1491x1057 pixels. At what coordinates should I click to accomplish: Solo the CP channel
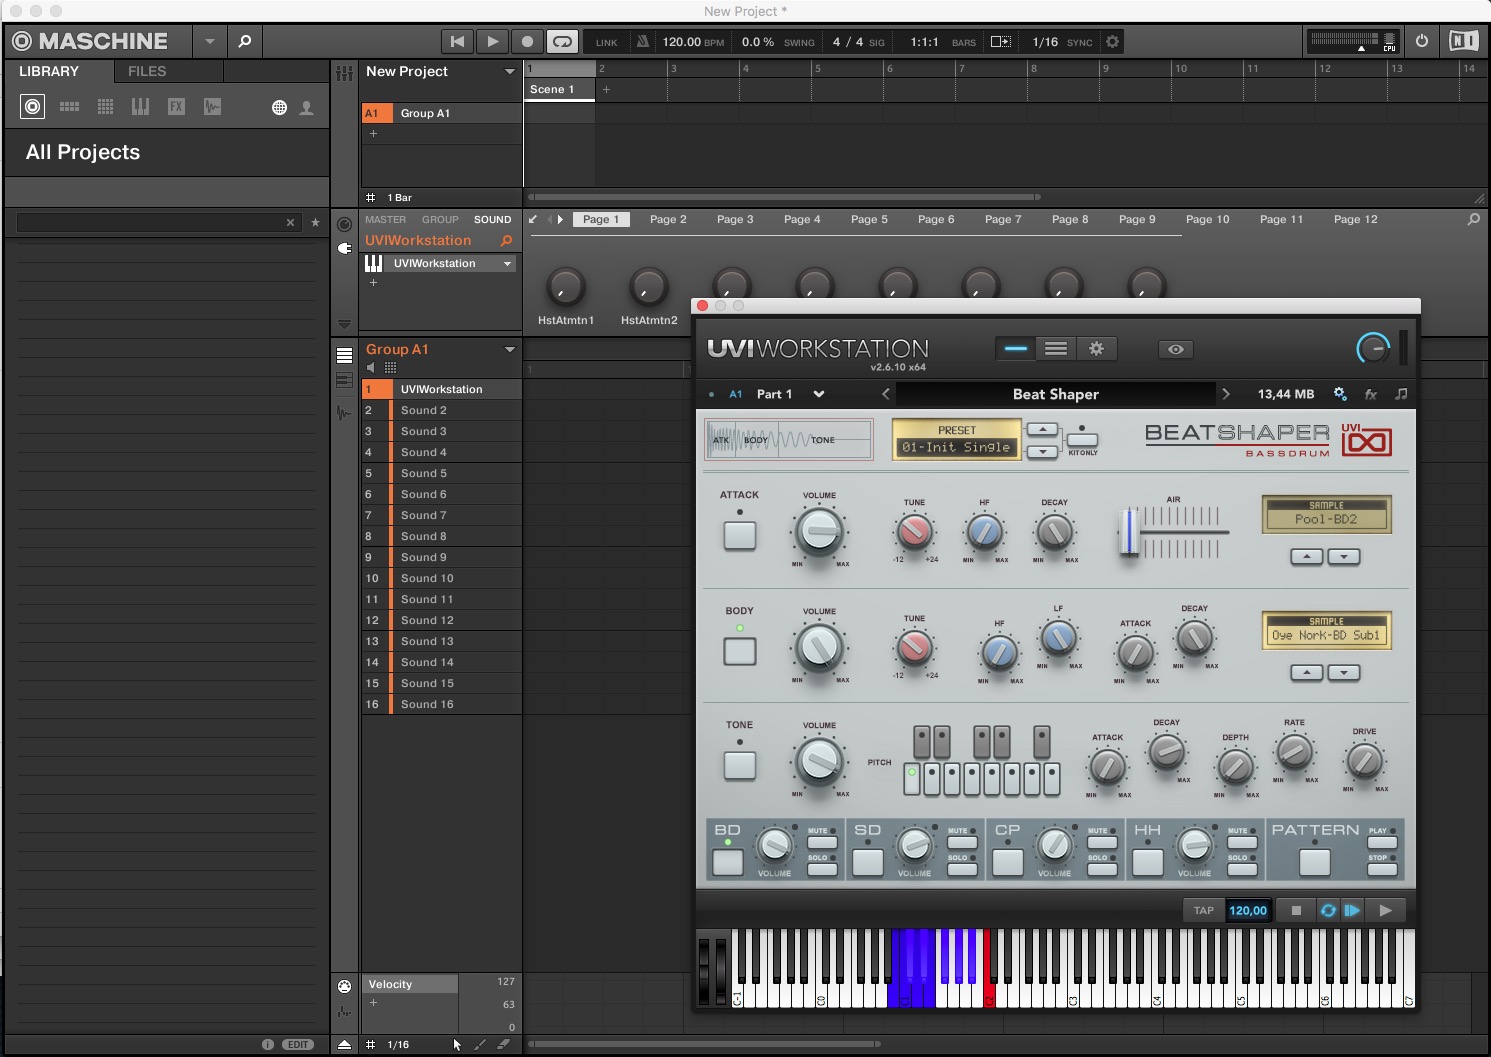1102,869
